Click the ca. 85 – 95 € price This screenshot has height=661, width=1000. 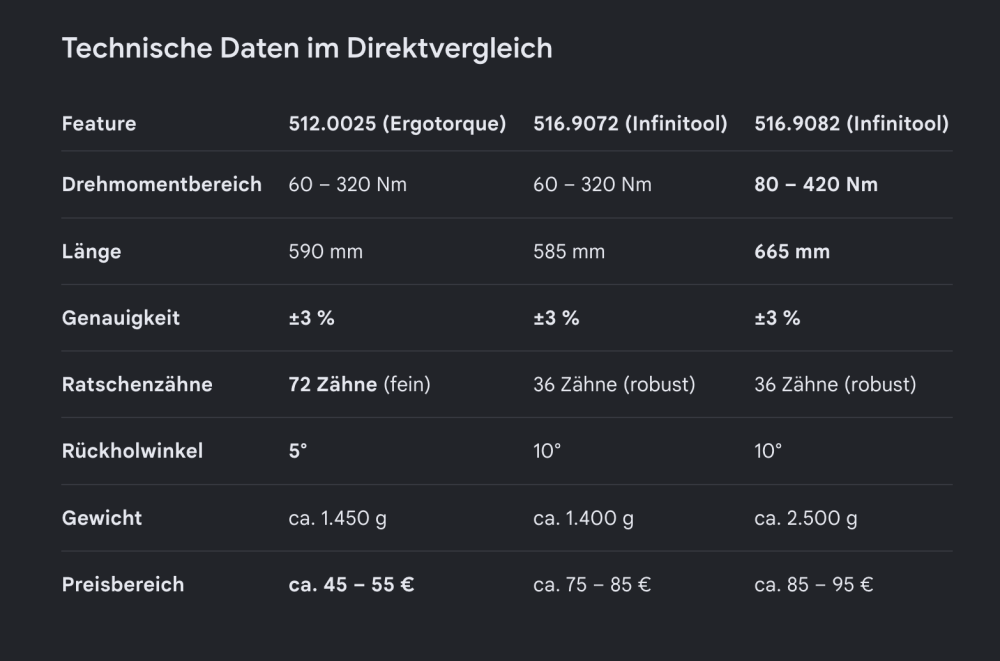tap(813, 584)
